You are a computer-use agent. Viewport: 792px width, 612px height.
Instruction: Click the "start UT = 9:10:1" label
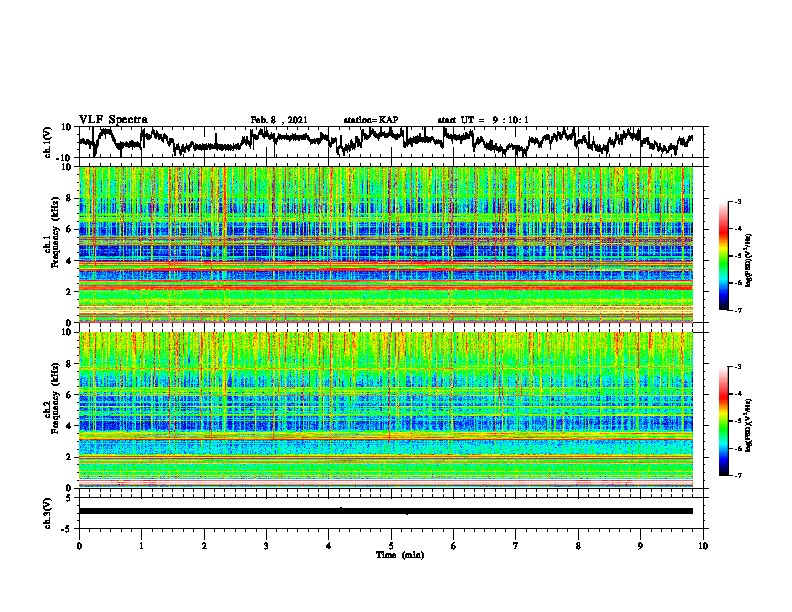click(483, 120)
